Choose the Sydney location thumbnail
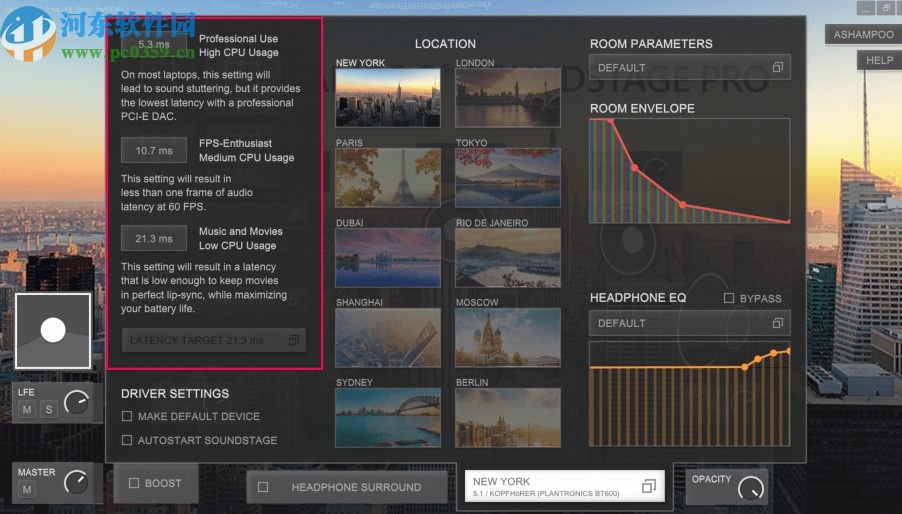The width and height of the screenshot is (902, 514). [388, 417]
